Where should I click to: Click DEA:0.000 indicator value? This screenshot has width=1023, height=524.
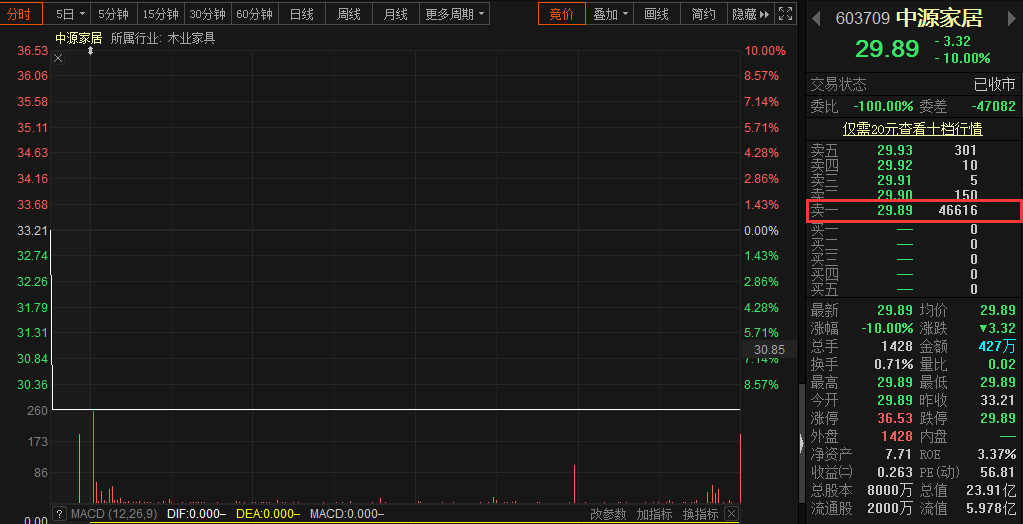coord(267,514)
